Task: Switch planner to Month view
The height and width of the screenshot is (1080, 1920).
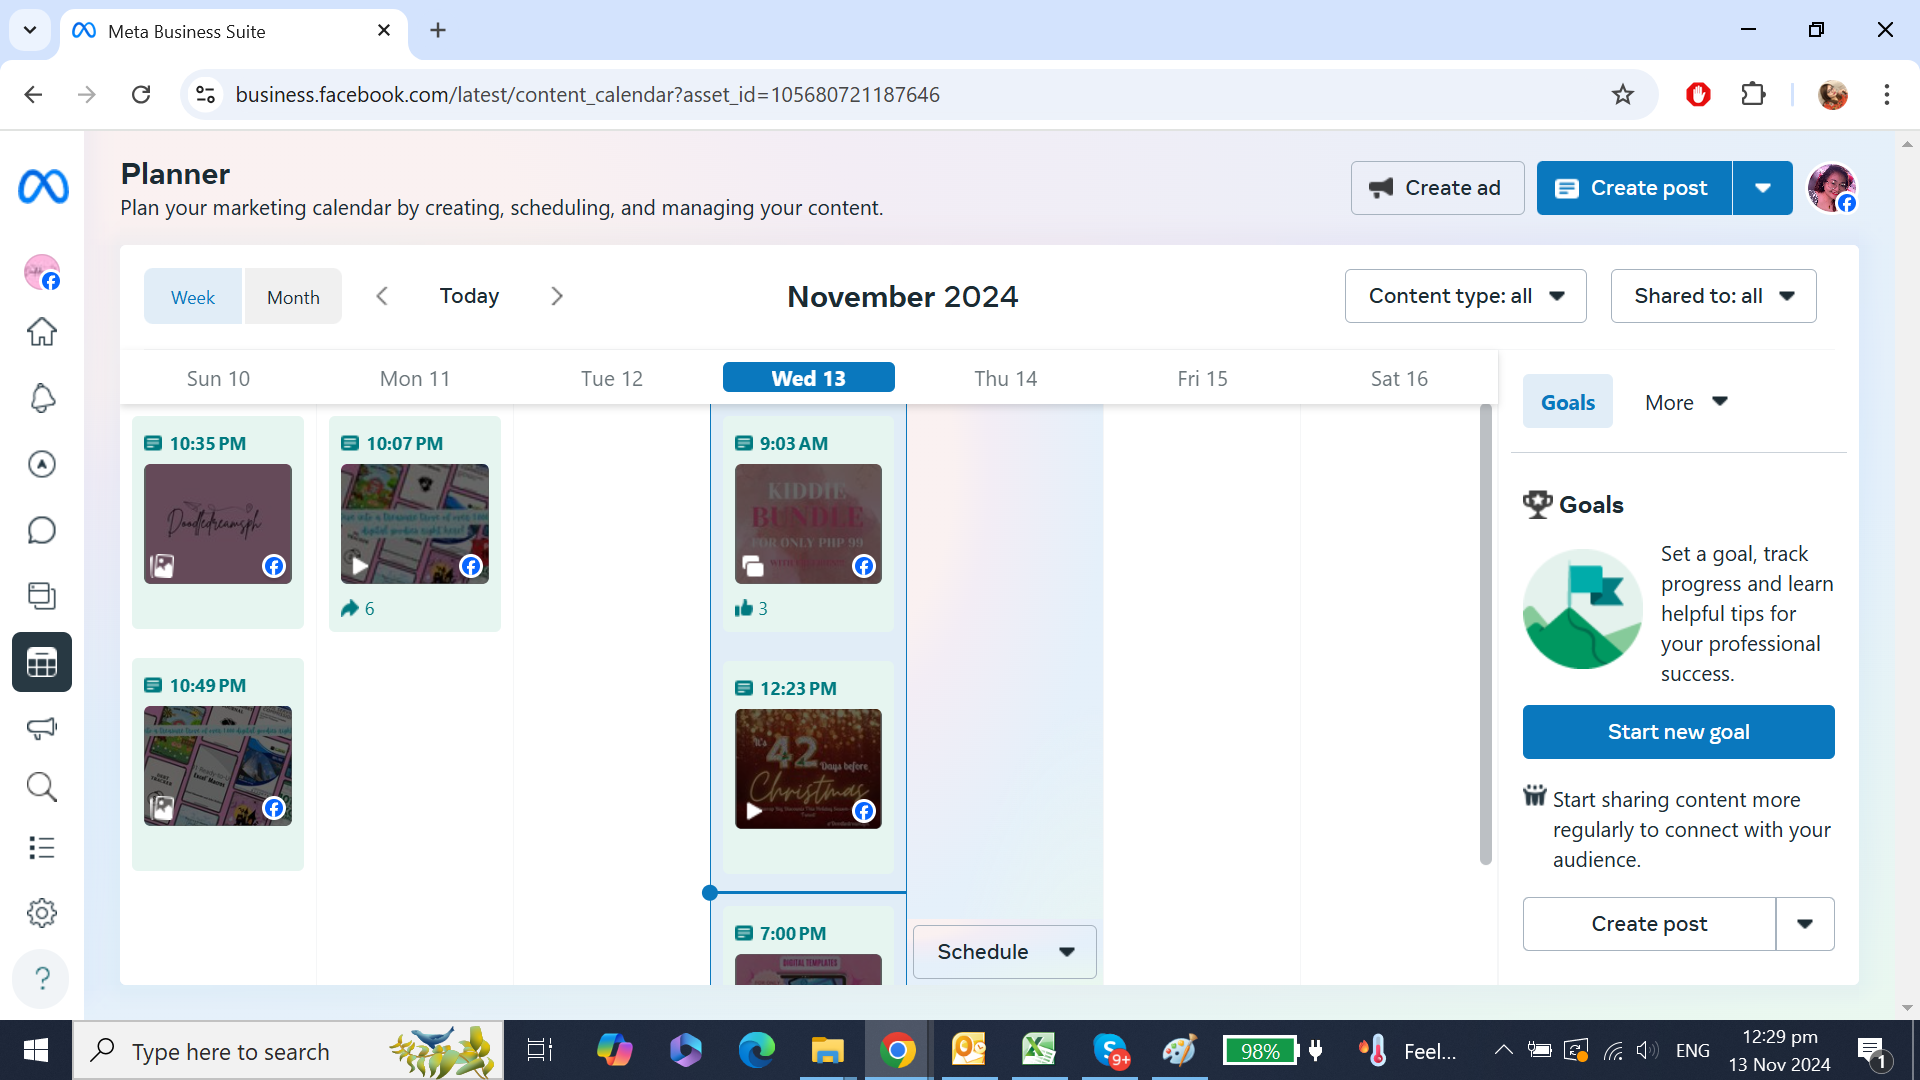Action: tap(293, 297)
